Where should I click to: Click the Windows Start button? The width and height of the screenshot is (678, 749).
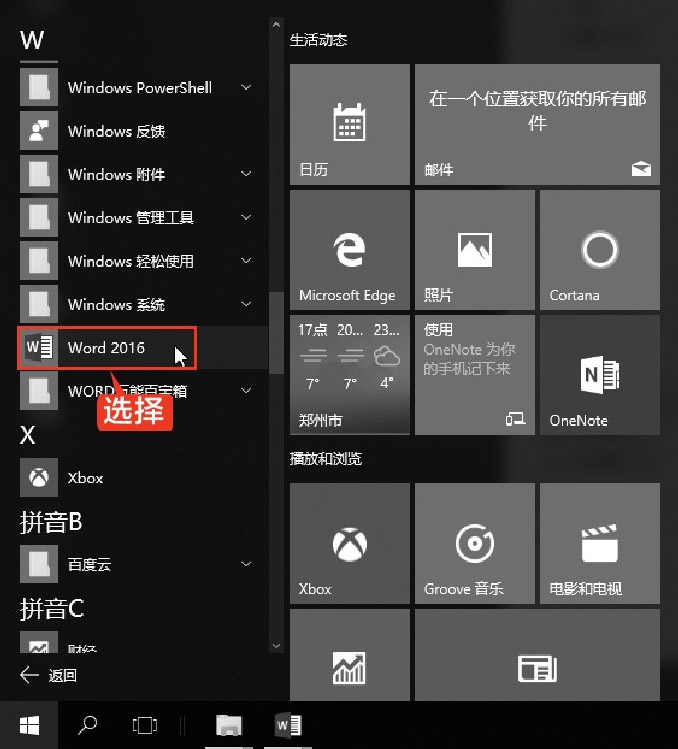[x=28, y=724]
